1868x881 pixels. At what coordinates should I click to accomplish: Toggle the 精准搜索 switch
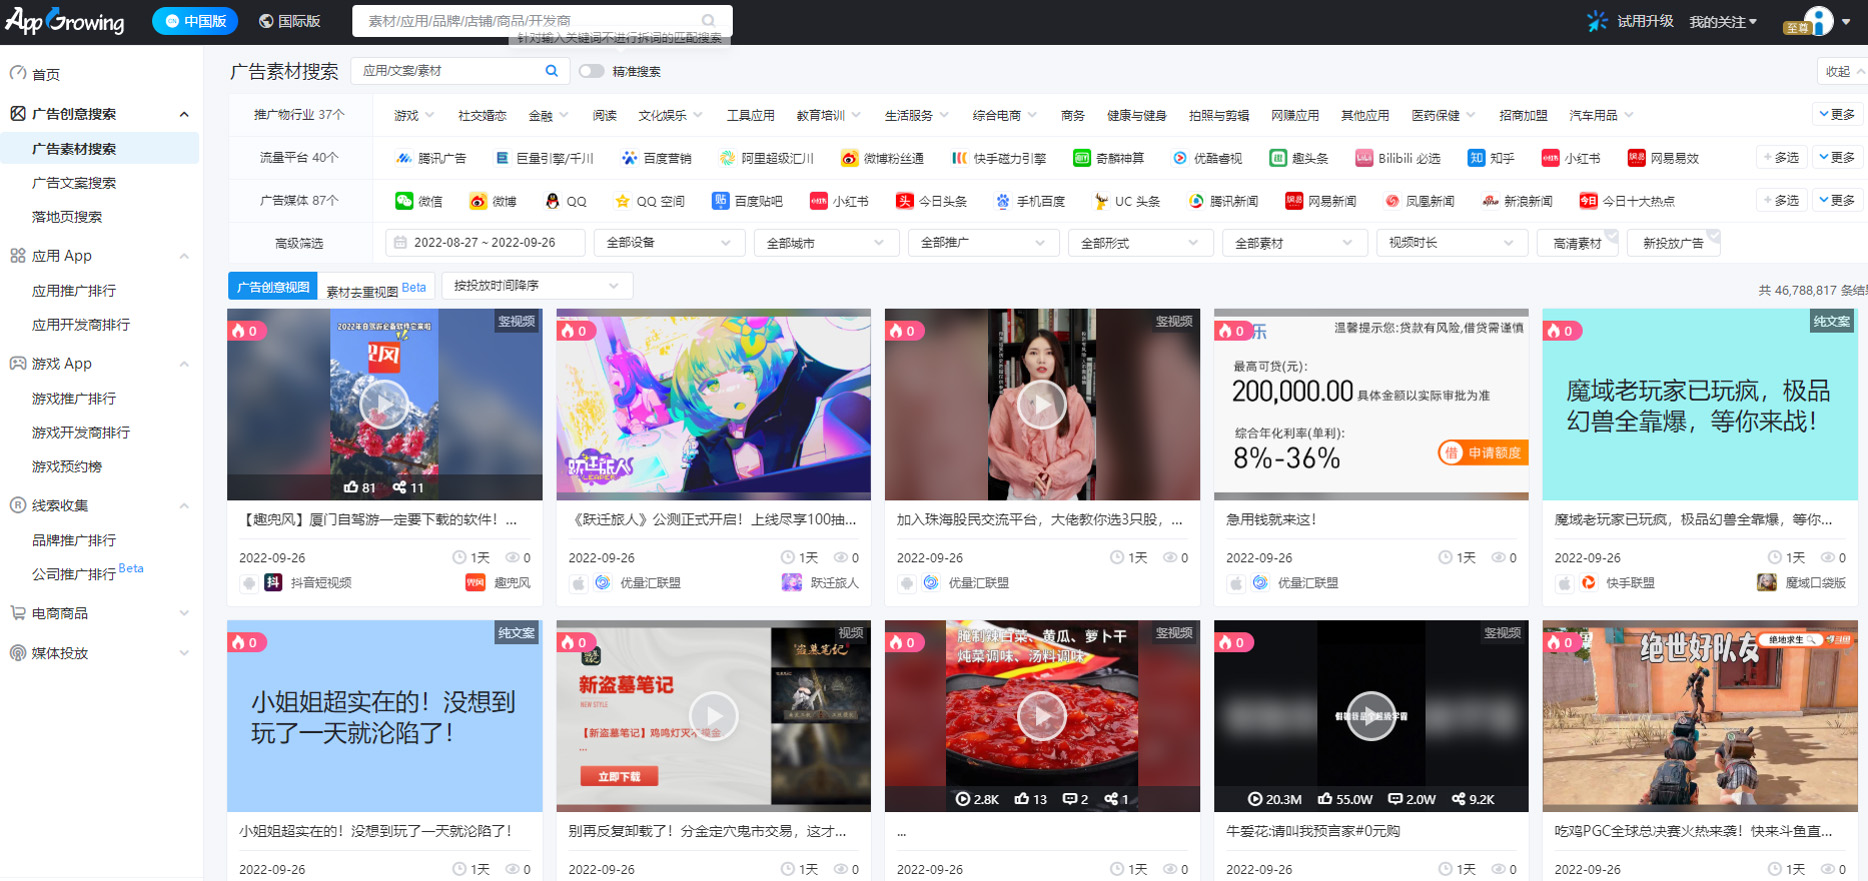[591, 71]
